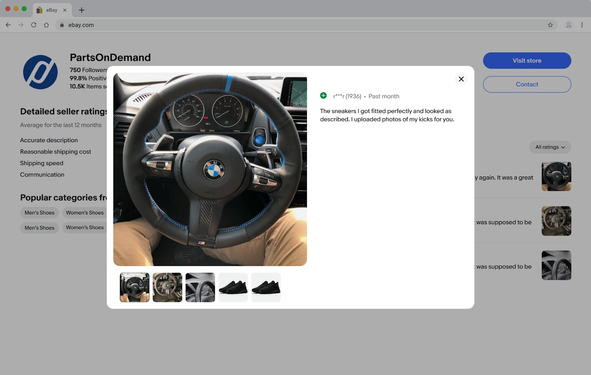This screenshot has width=591, height=375.
Task: Open browser three-dot menu
Action: pyautogui.click(x=582, y=25)
